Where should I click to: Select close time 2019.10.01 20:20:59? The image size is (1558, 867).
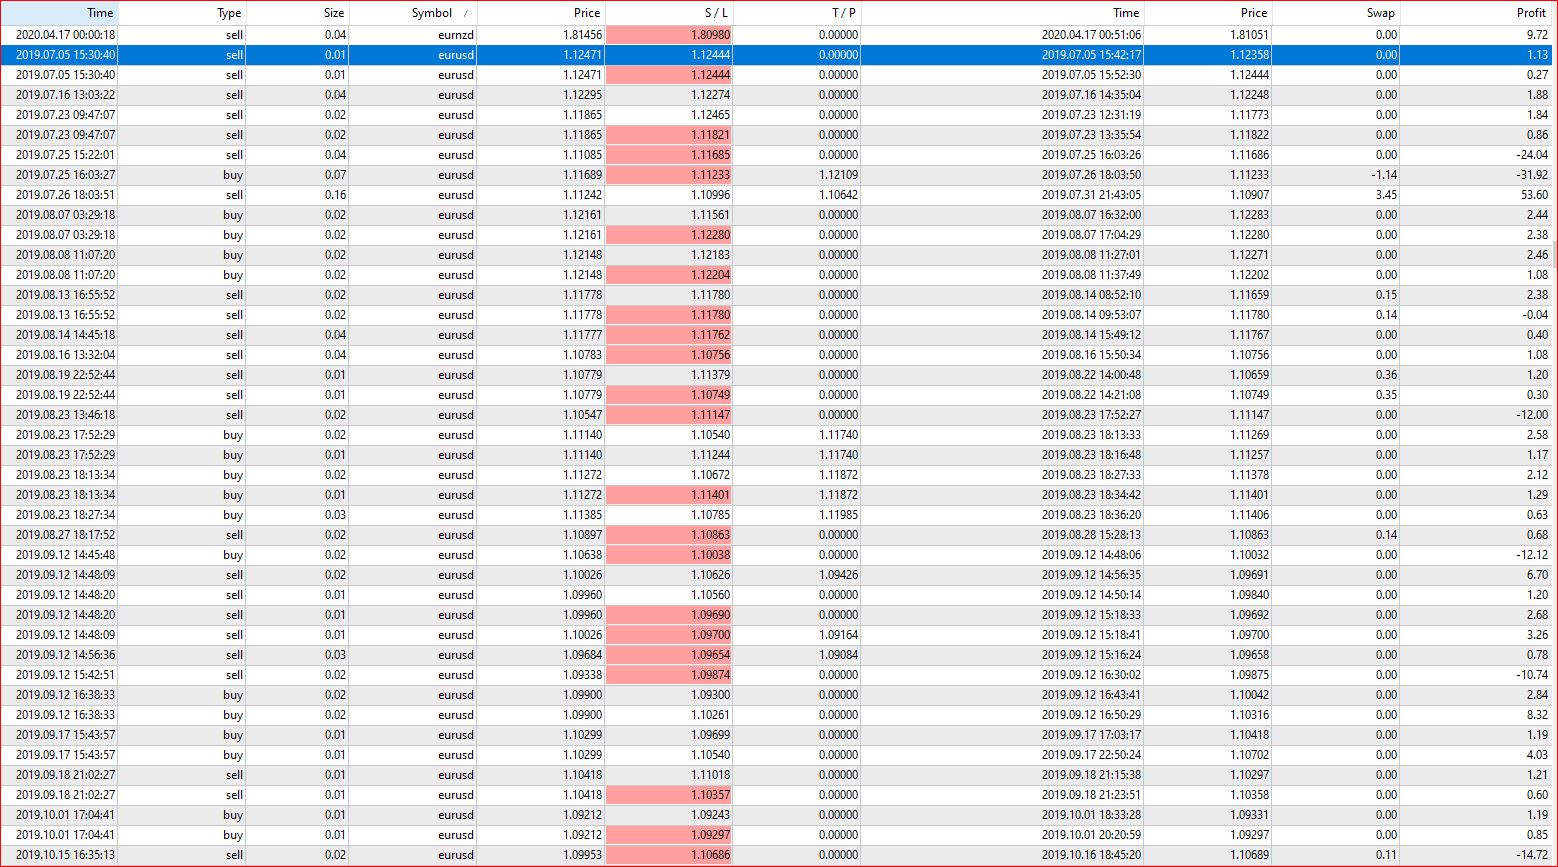(1090, 835)
